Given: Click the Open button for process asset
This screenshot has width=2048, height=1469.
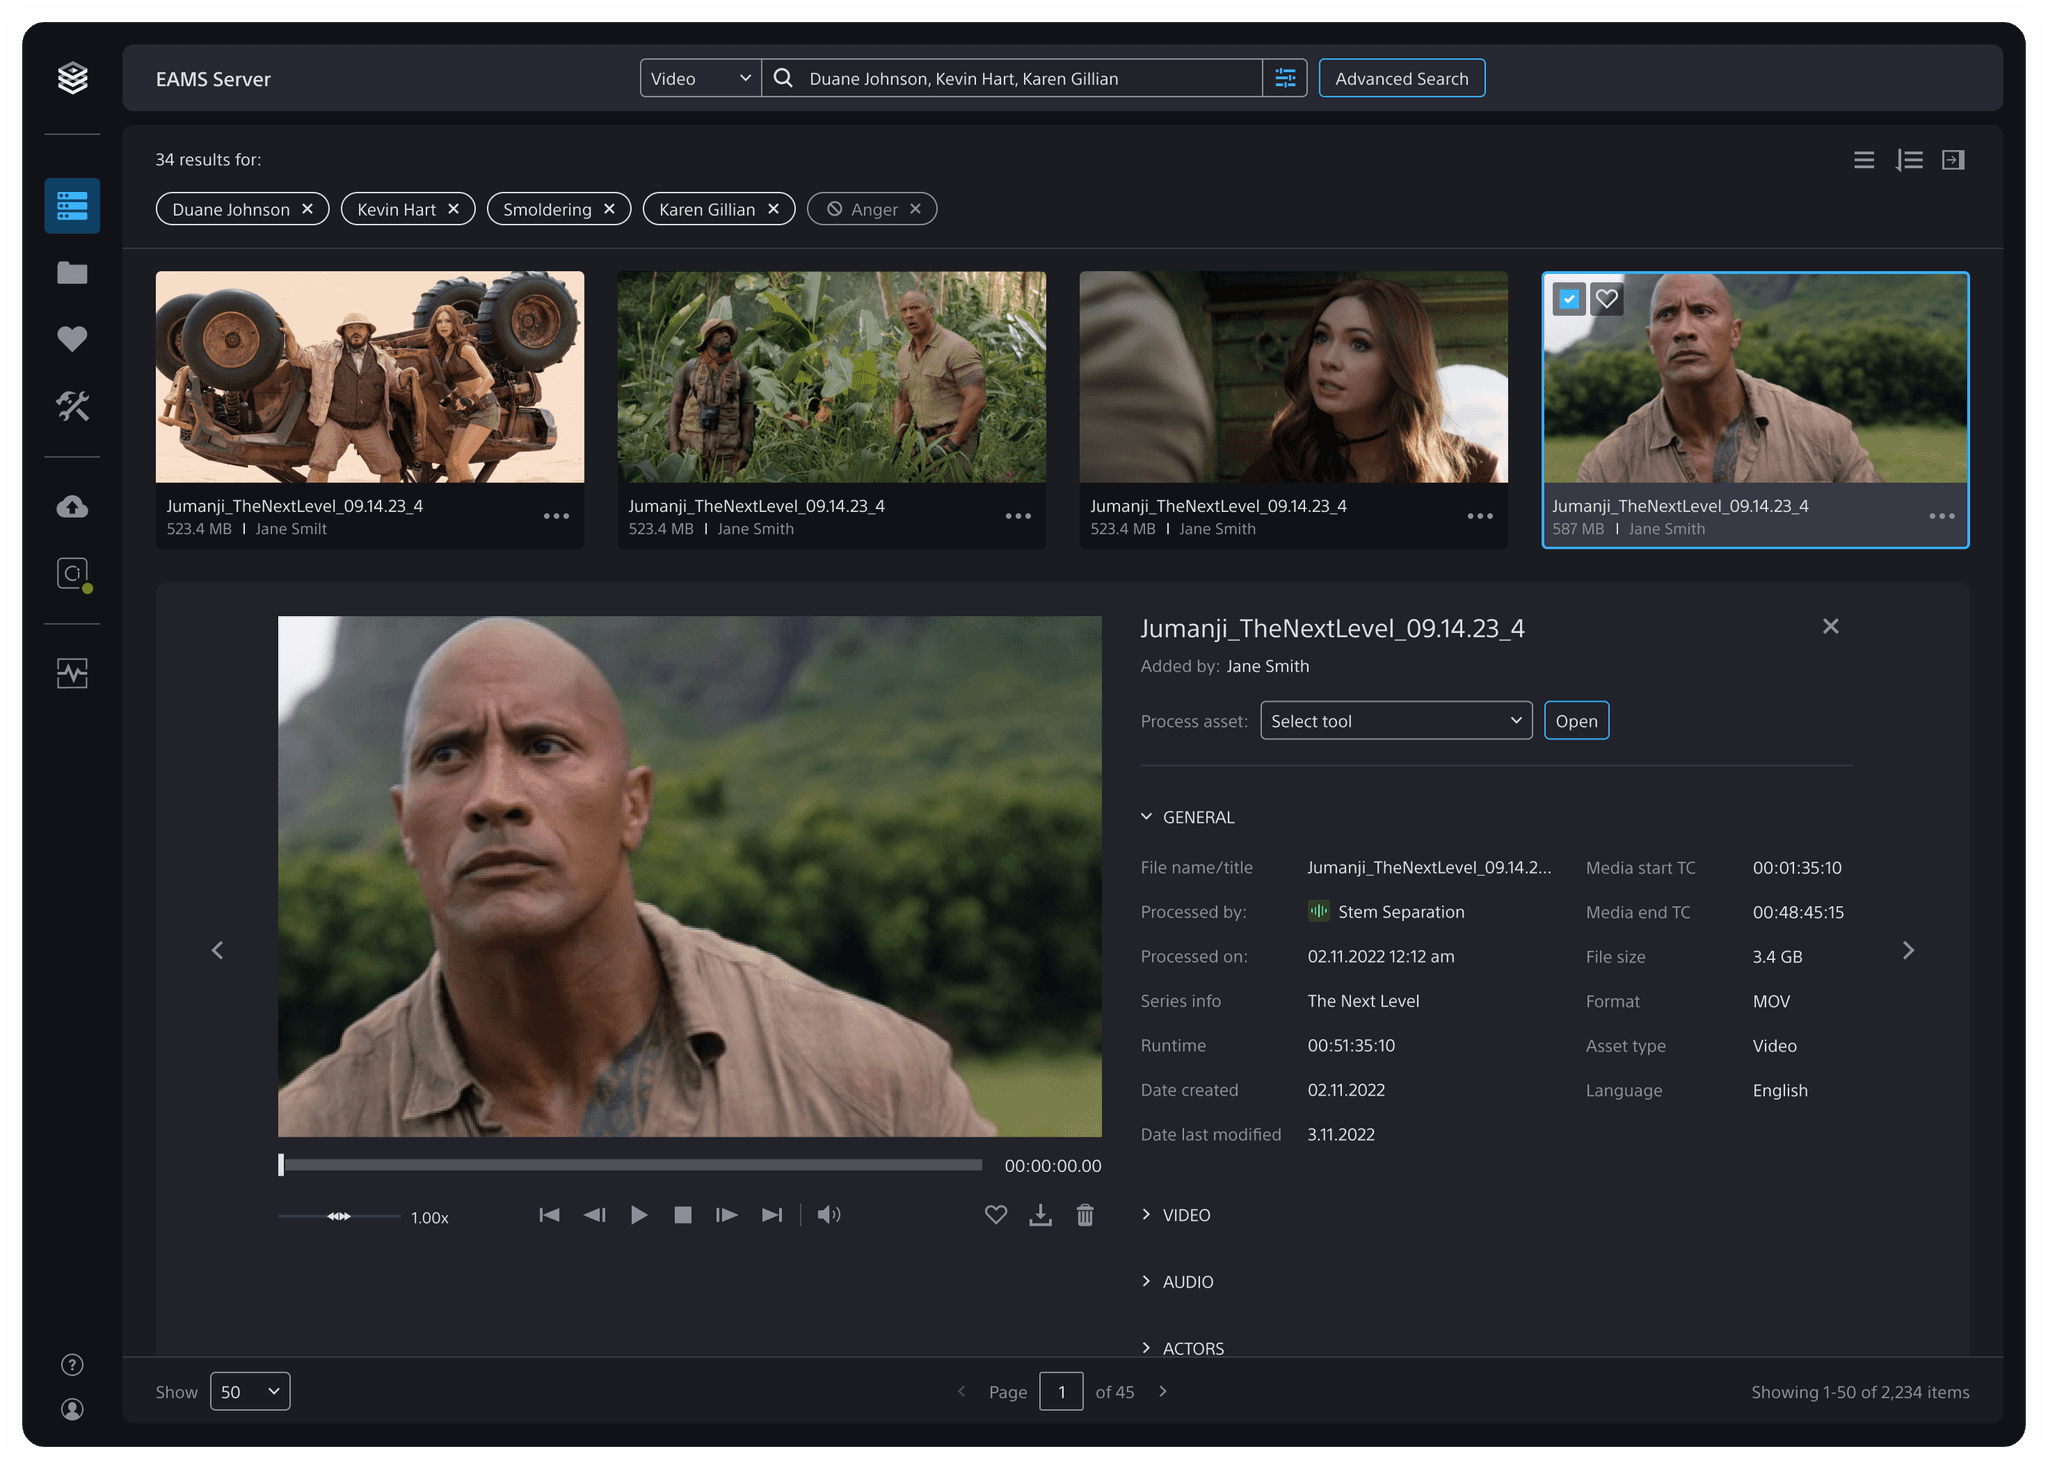Looking at the screenshot, I should 1577,721.
